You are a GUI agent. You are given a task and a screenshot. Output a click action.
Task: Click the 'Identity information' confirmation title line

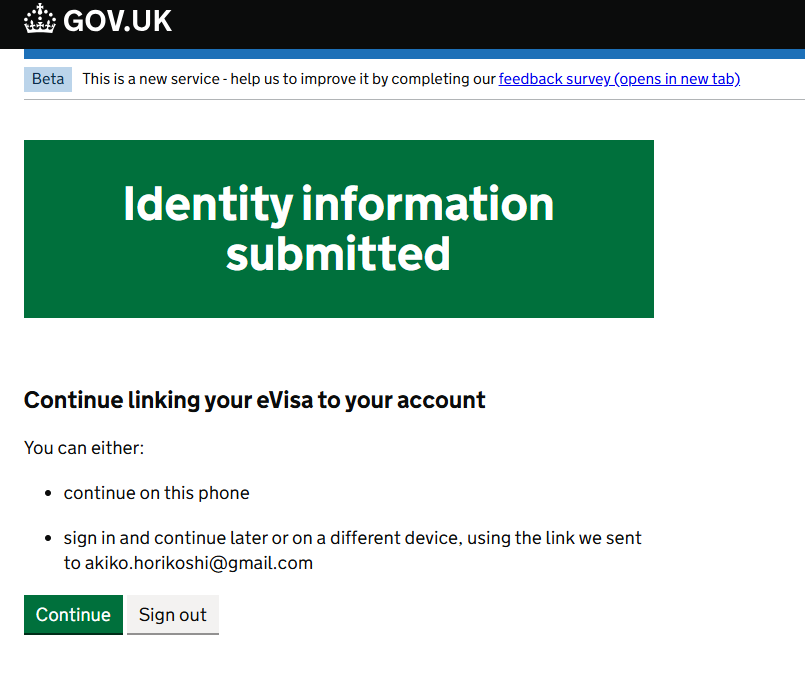[338, 204]
